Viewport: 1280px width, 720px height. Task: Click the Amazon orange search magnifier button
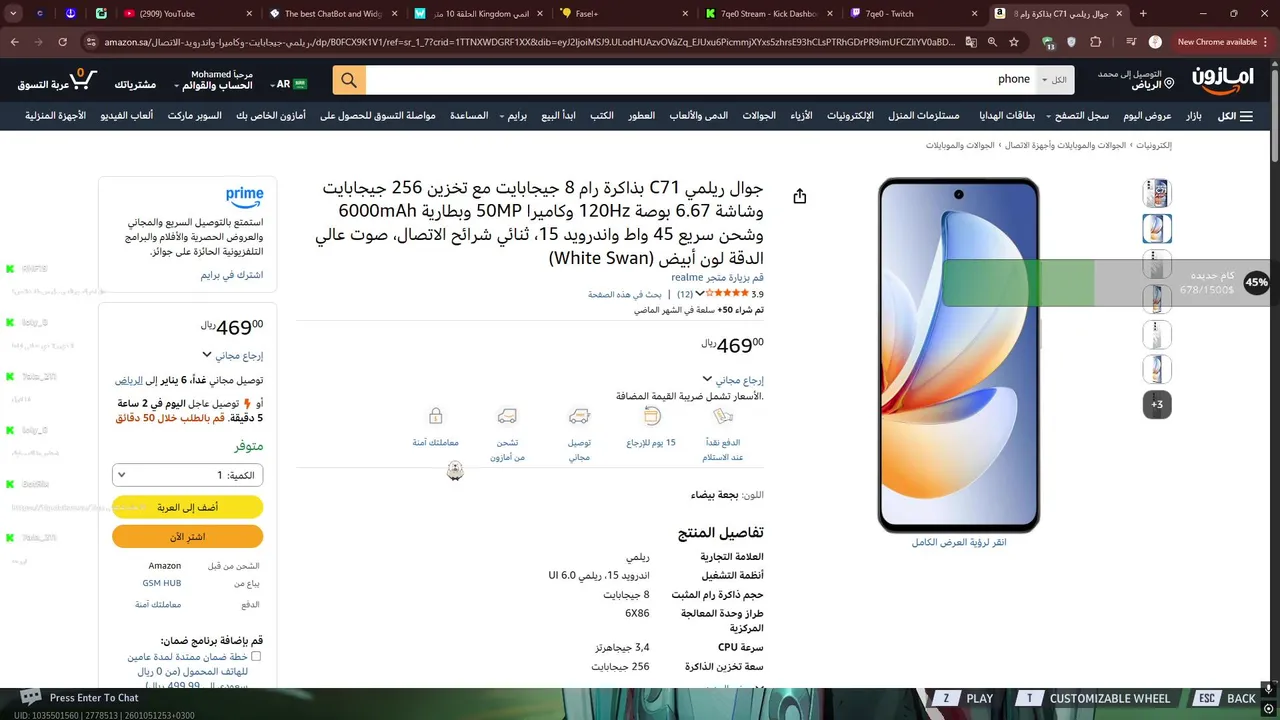pyautogui.click(x=349, y=80)
